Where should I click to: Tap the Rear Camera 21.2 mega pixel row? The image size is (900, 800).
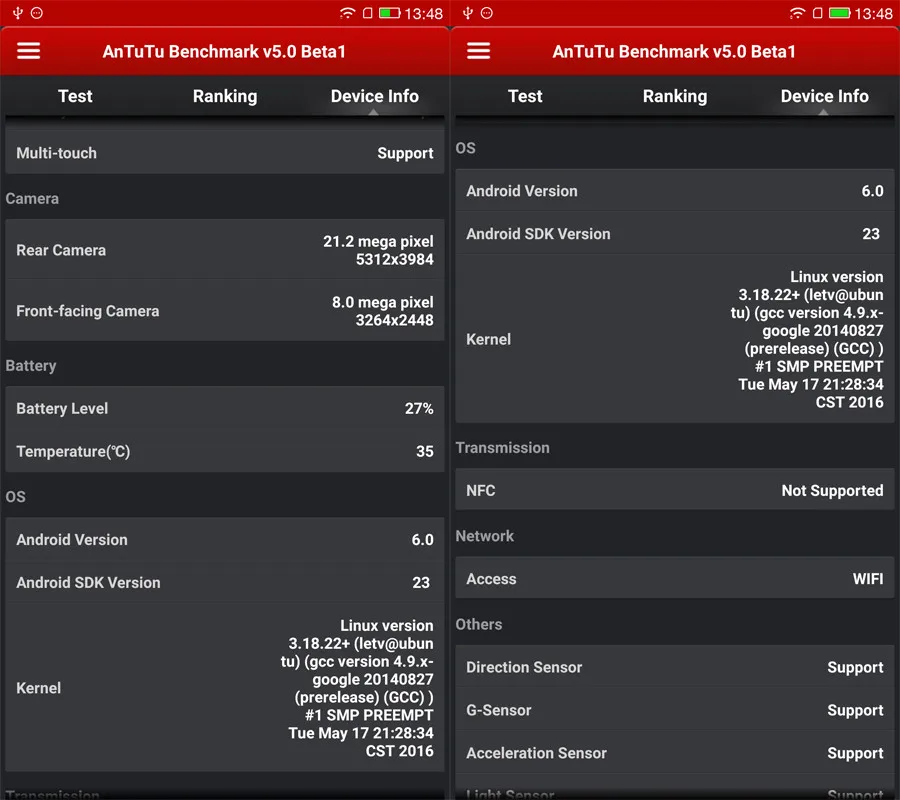click(x=225, y=250)
